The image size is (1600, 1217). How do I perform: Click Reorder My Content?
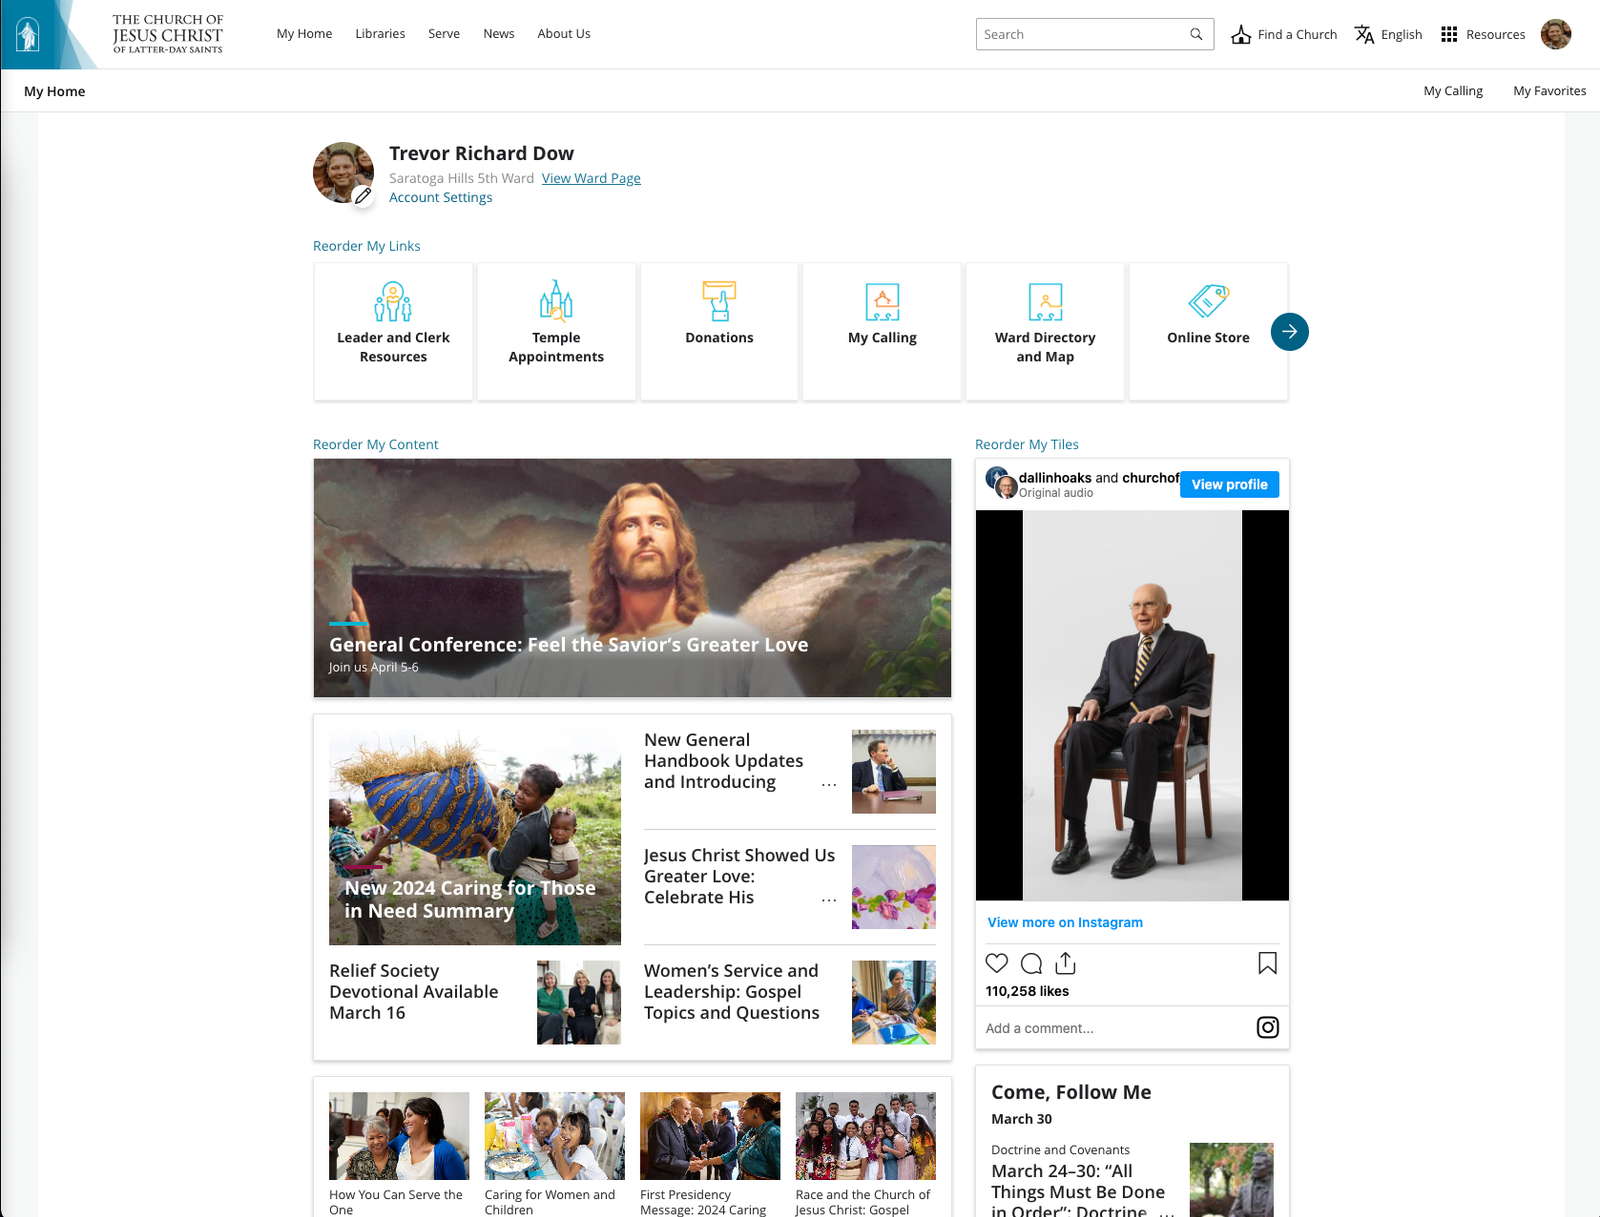click(375, 444)
